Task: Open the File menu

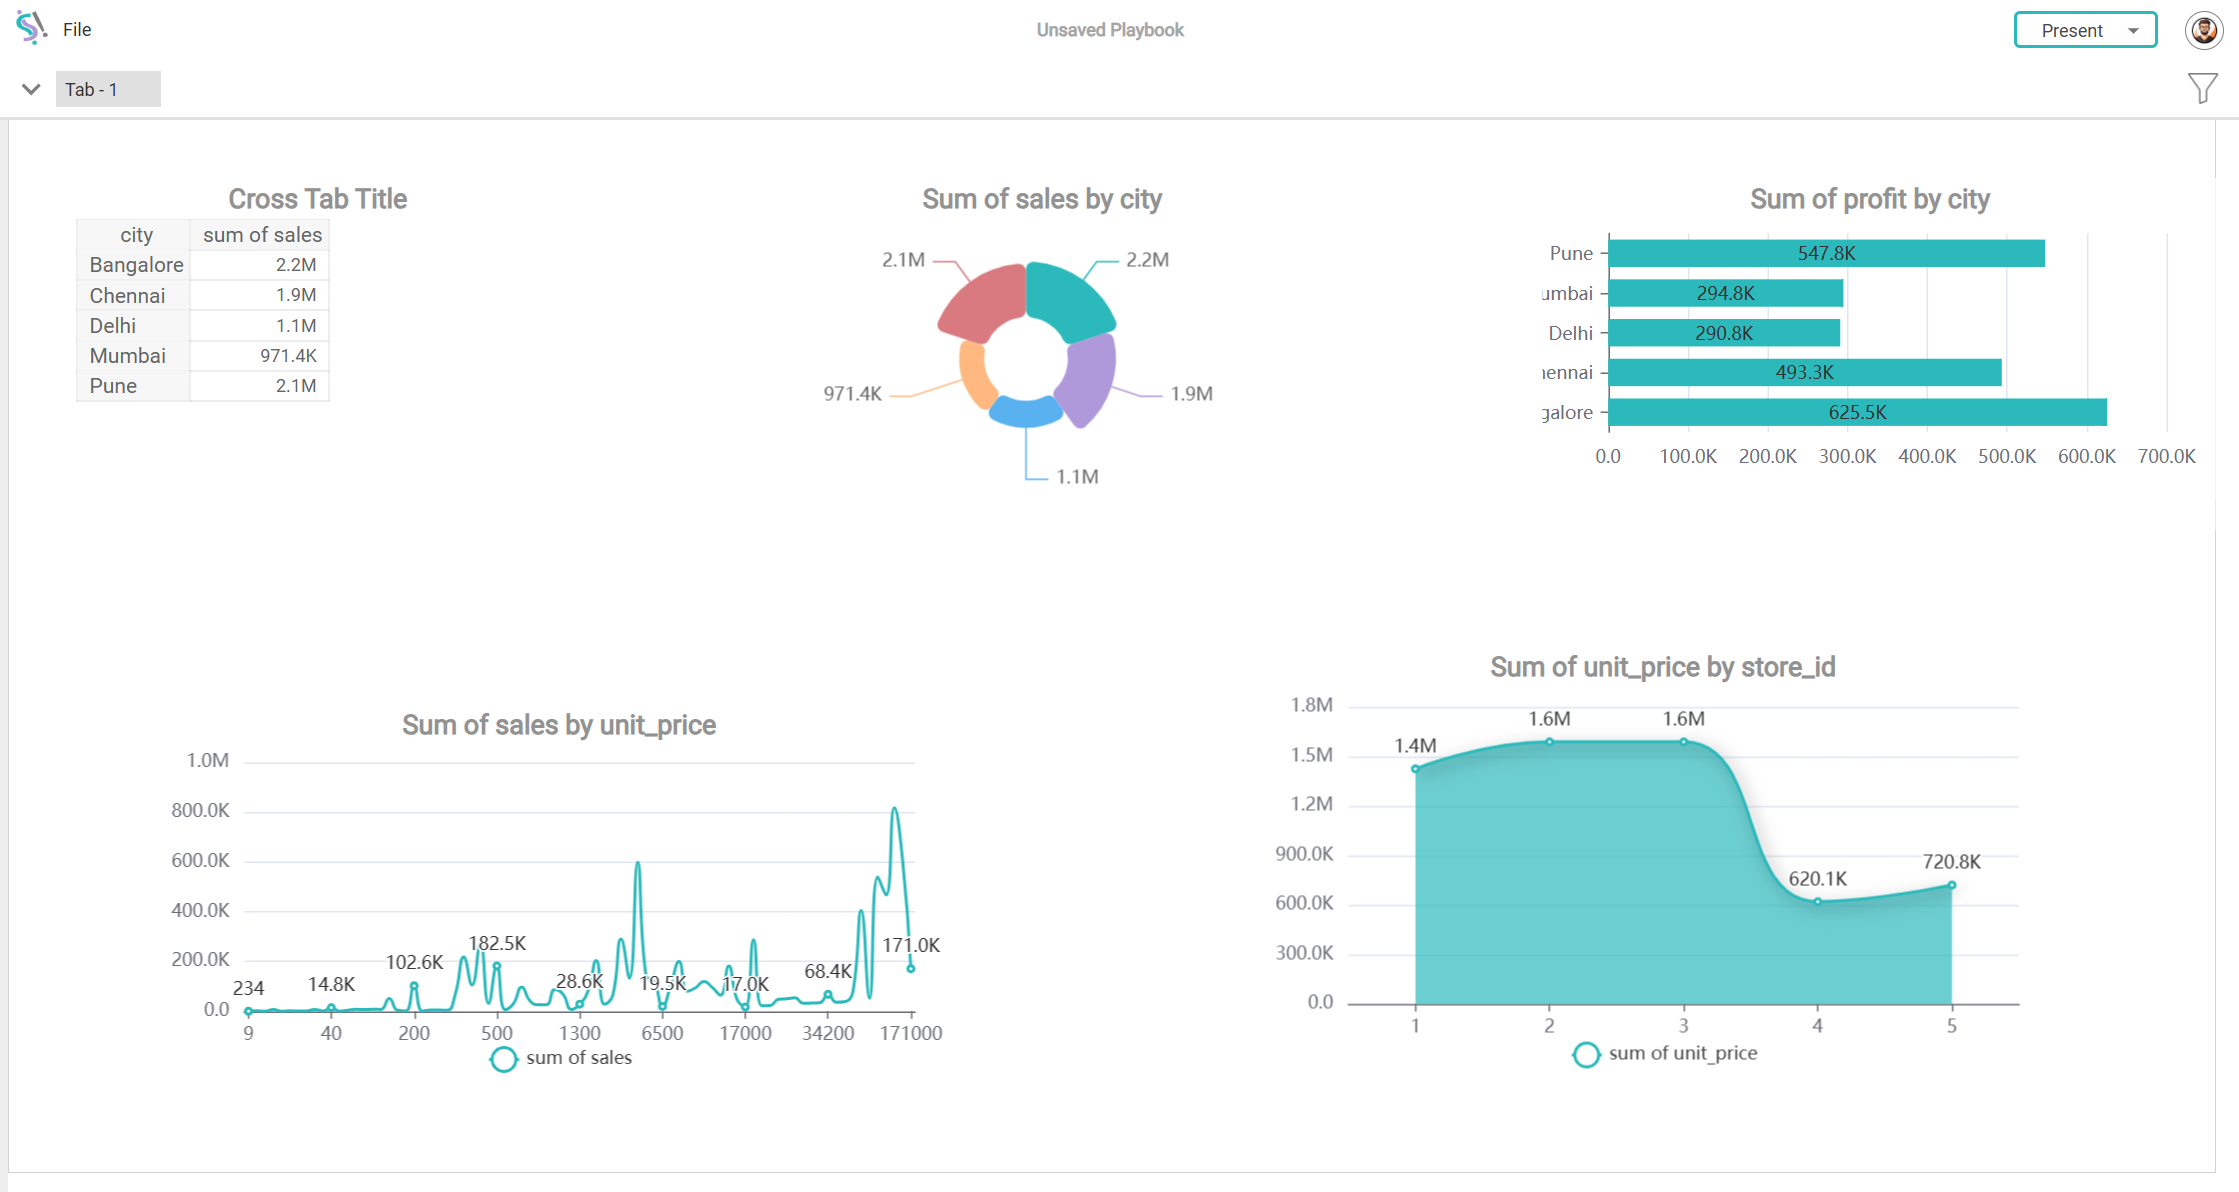Action: click(x=77, y=30)
